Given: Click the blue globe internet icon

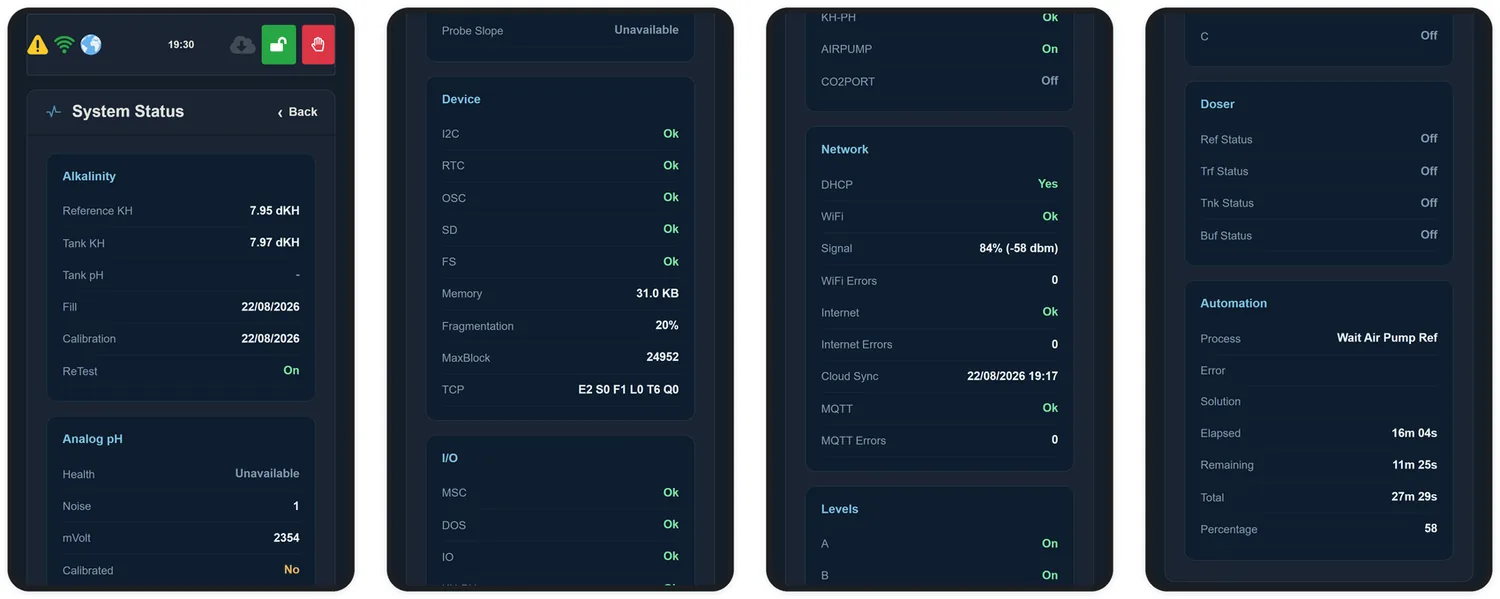Looking at the screenshot, I should (x=91, y=44).
